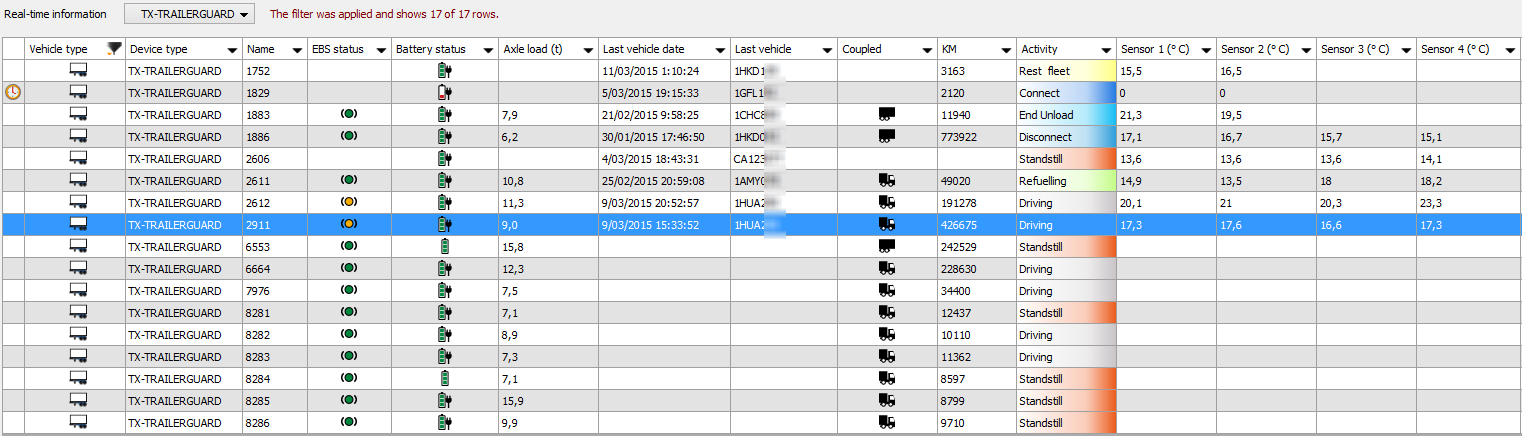The height and width of the screenshot is (436, 1522).
Task: Click the coupled truck icon in row 6553
Action: 885,247
